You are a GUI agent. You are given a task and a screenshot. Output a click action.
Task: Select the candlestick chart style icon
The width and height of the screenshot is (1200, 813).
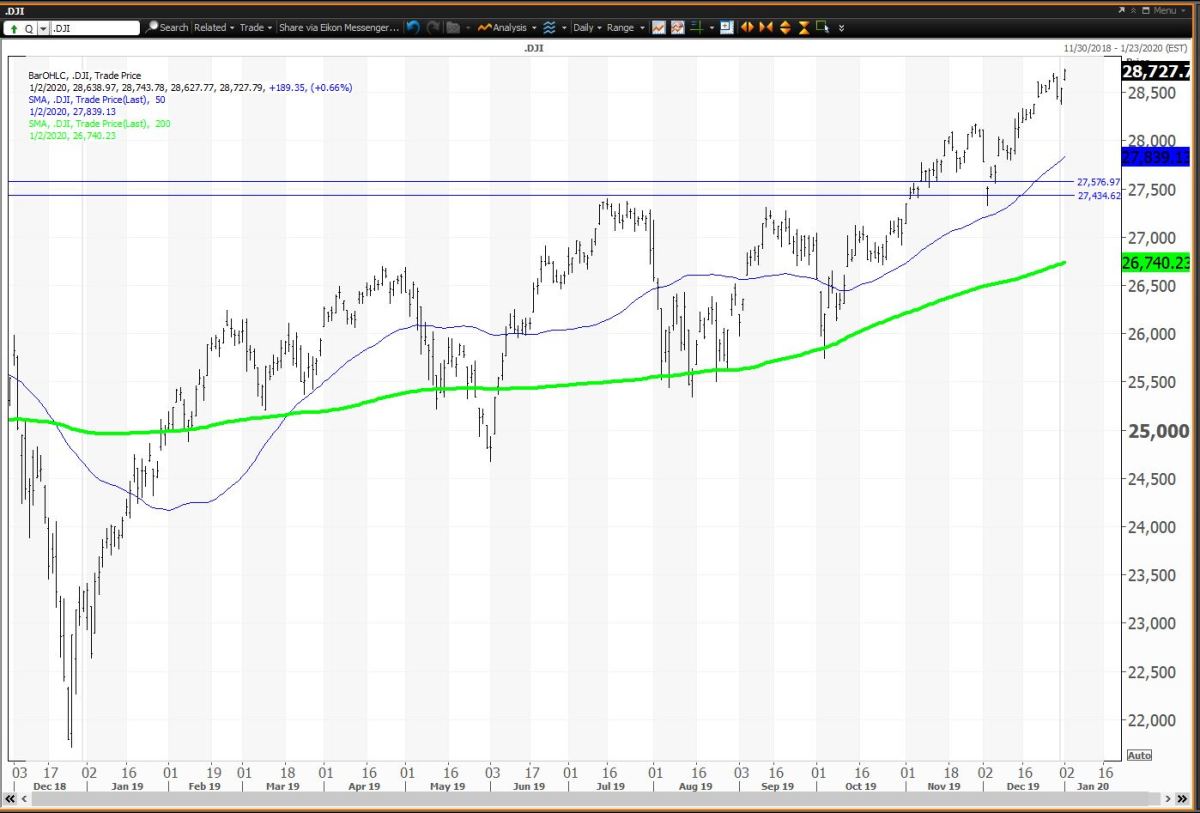coord(677,27)
